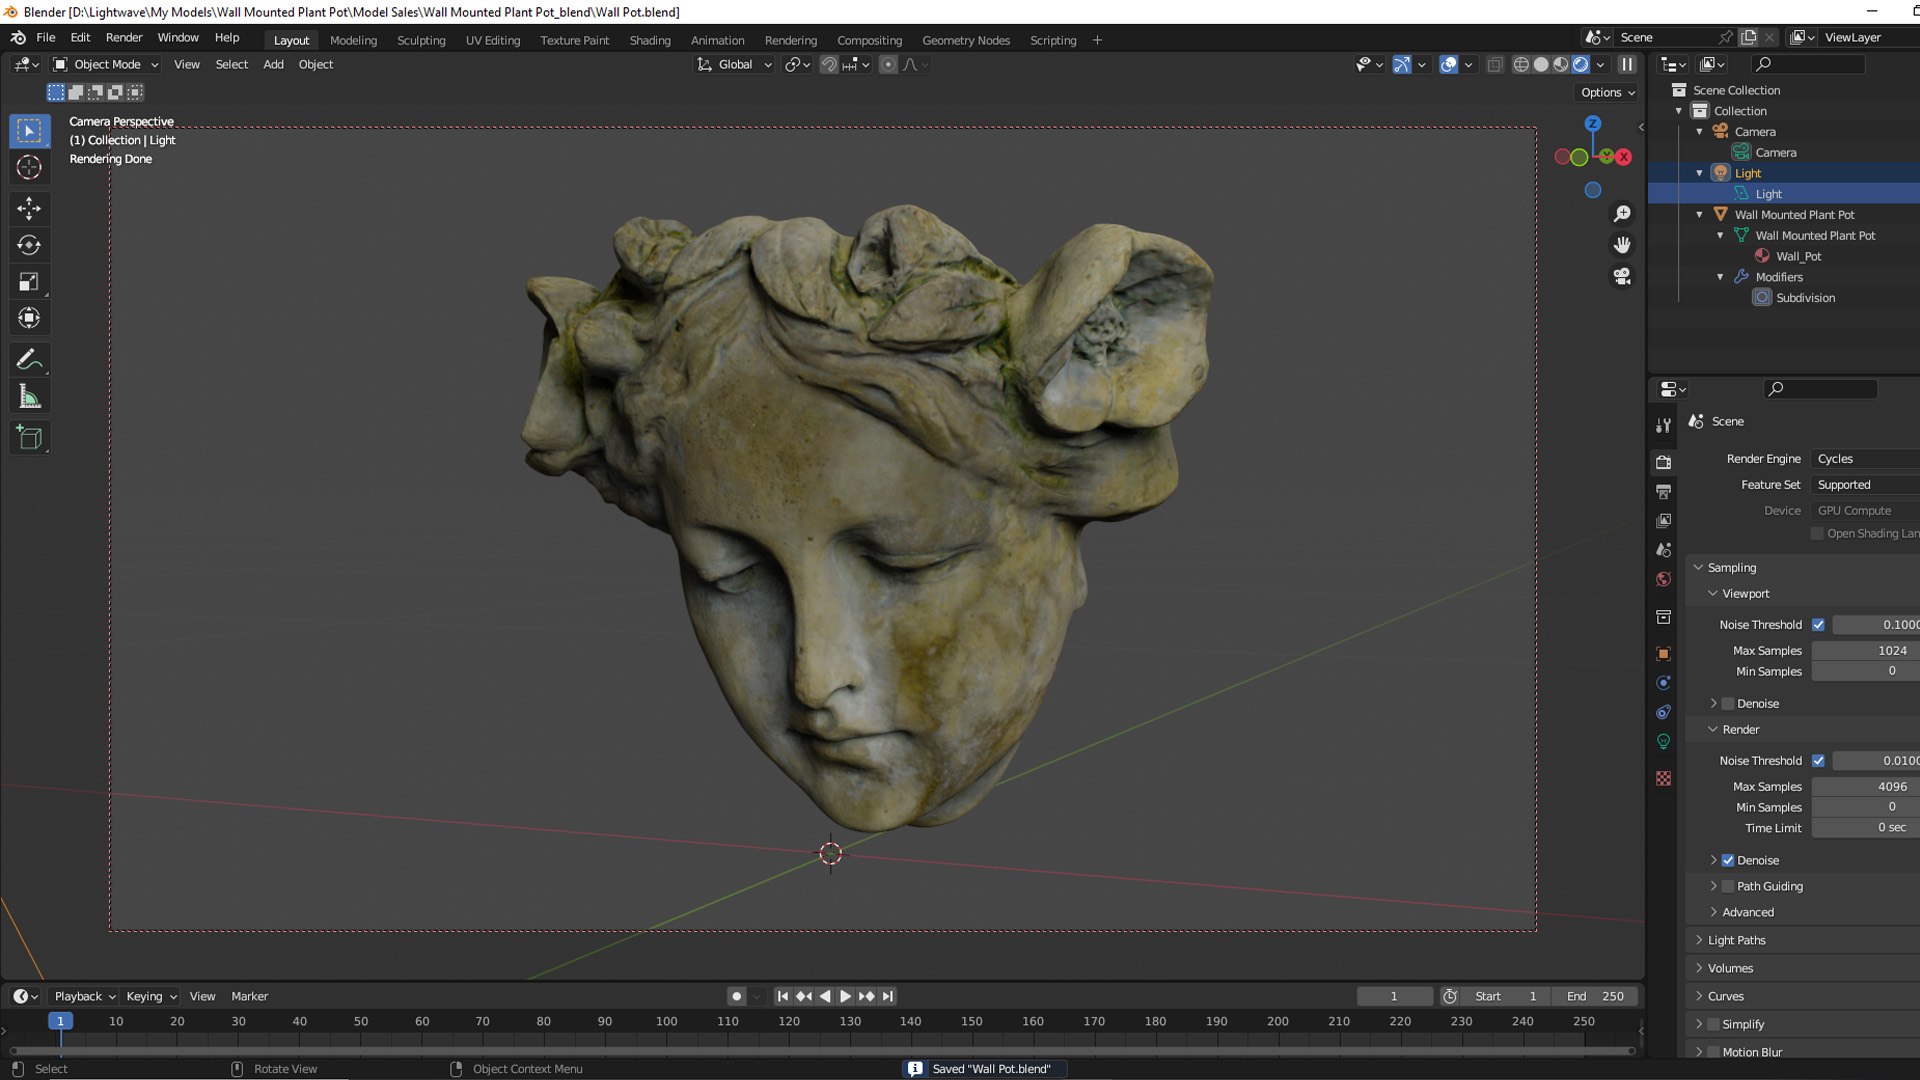Select the Measure tool
The image size is (1920, 1080).
coord(29,397)
